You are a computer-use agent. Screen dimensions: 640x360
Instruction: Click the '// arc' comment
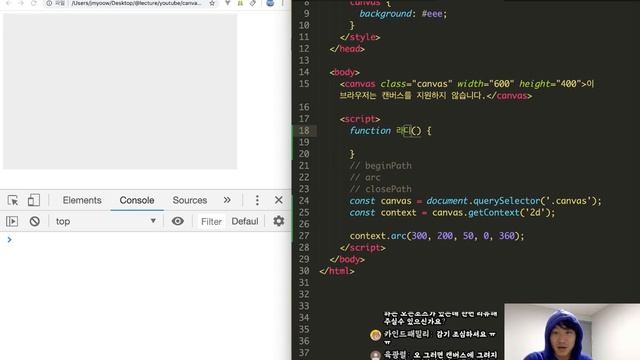(365, 178)
